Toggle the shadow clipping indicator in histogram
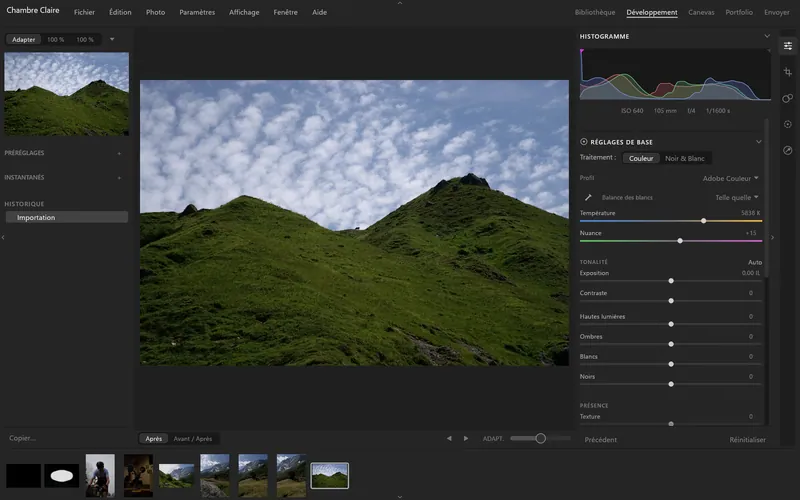The width and height of the screenshot is (800, 500). pyautogui.click(x=582, y=51)
